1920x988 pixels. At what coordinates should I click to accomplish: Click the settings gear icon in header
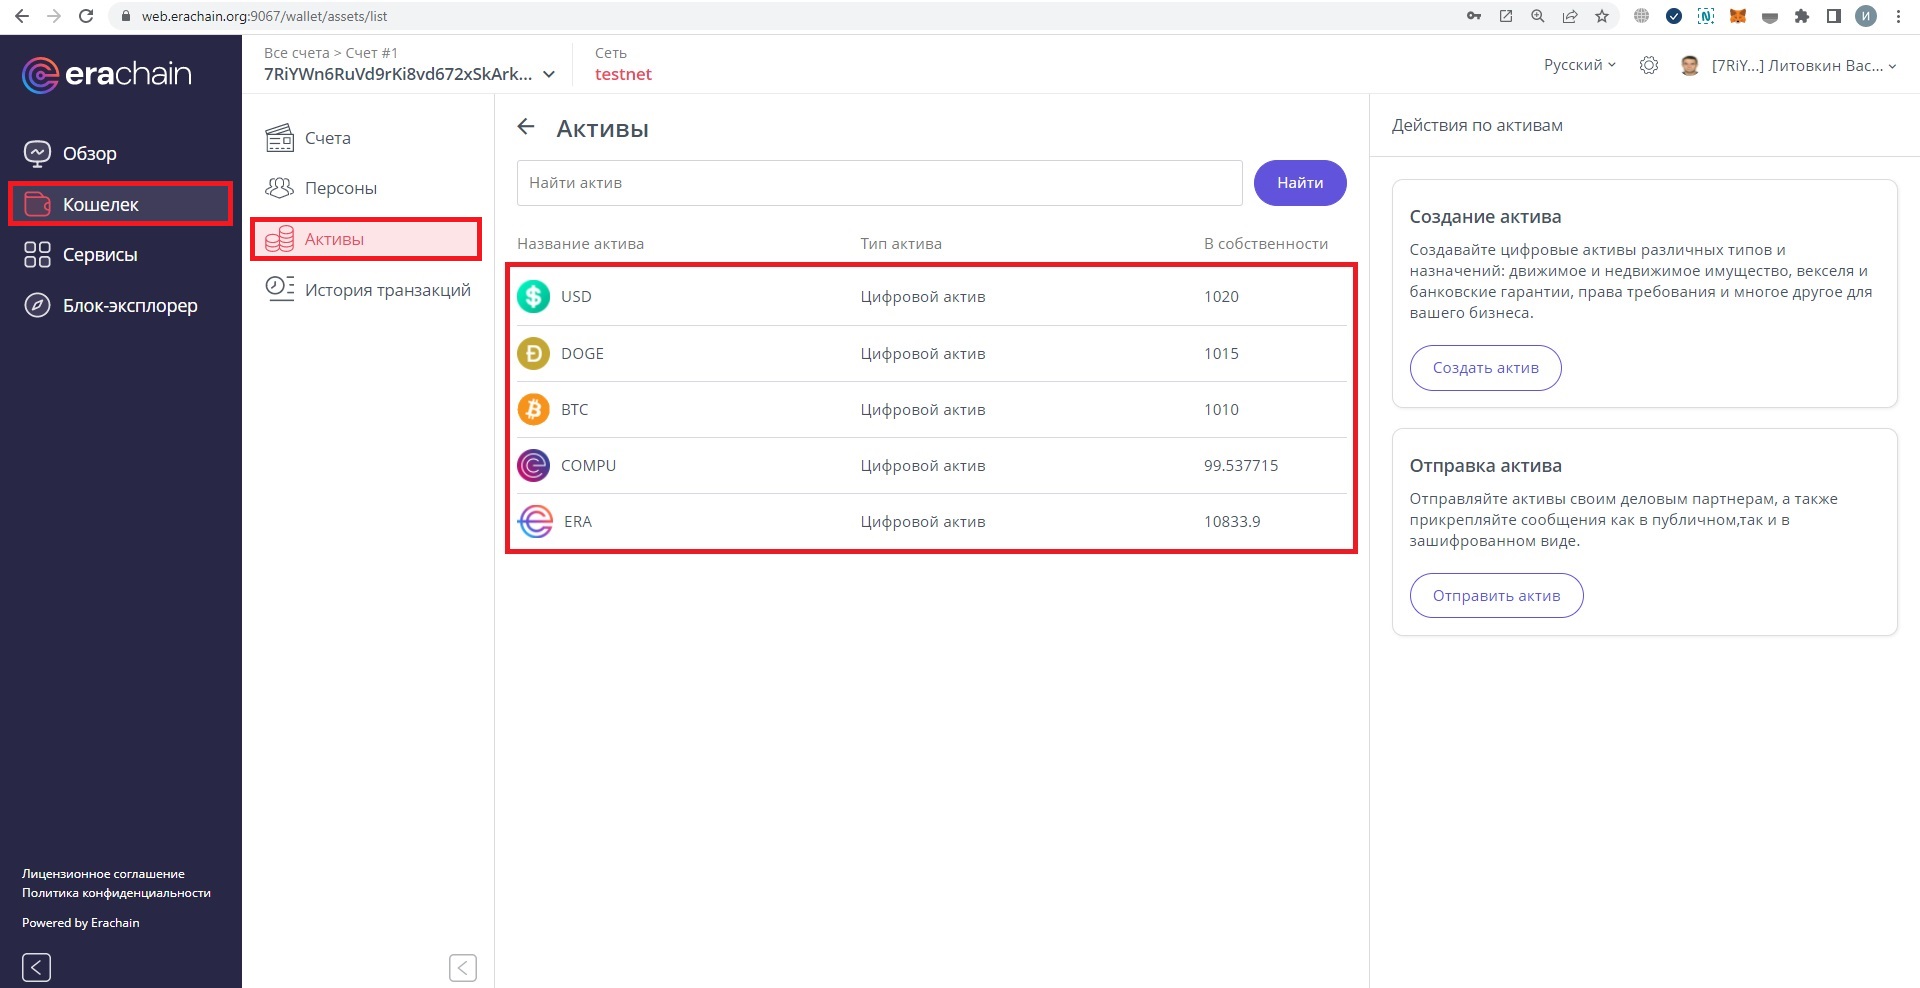[1649, 66]
